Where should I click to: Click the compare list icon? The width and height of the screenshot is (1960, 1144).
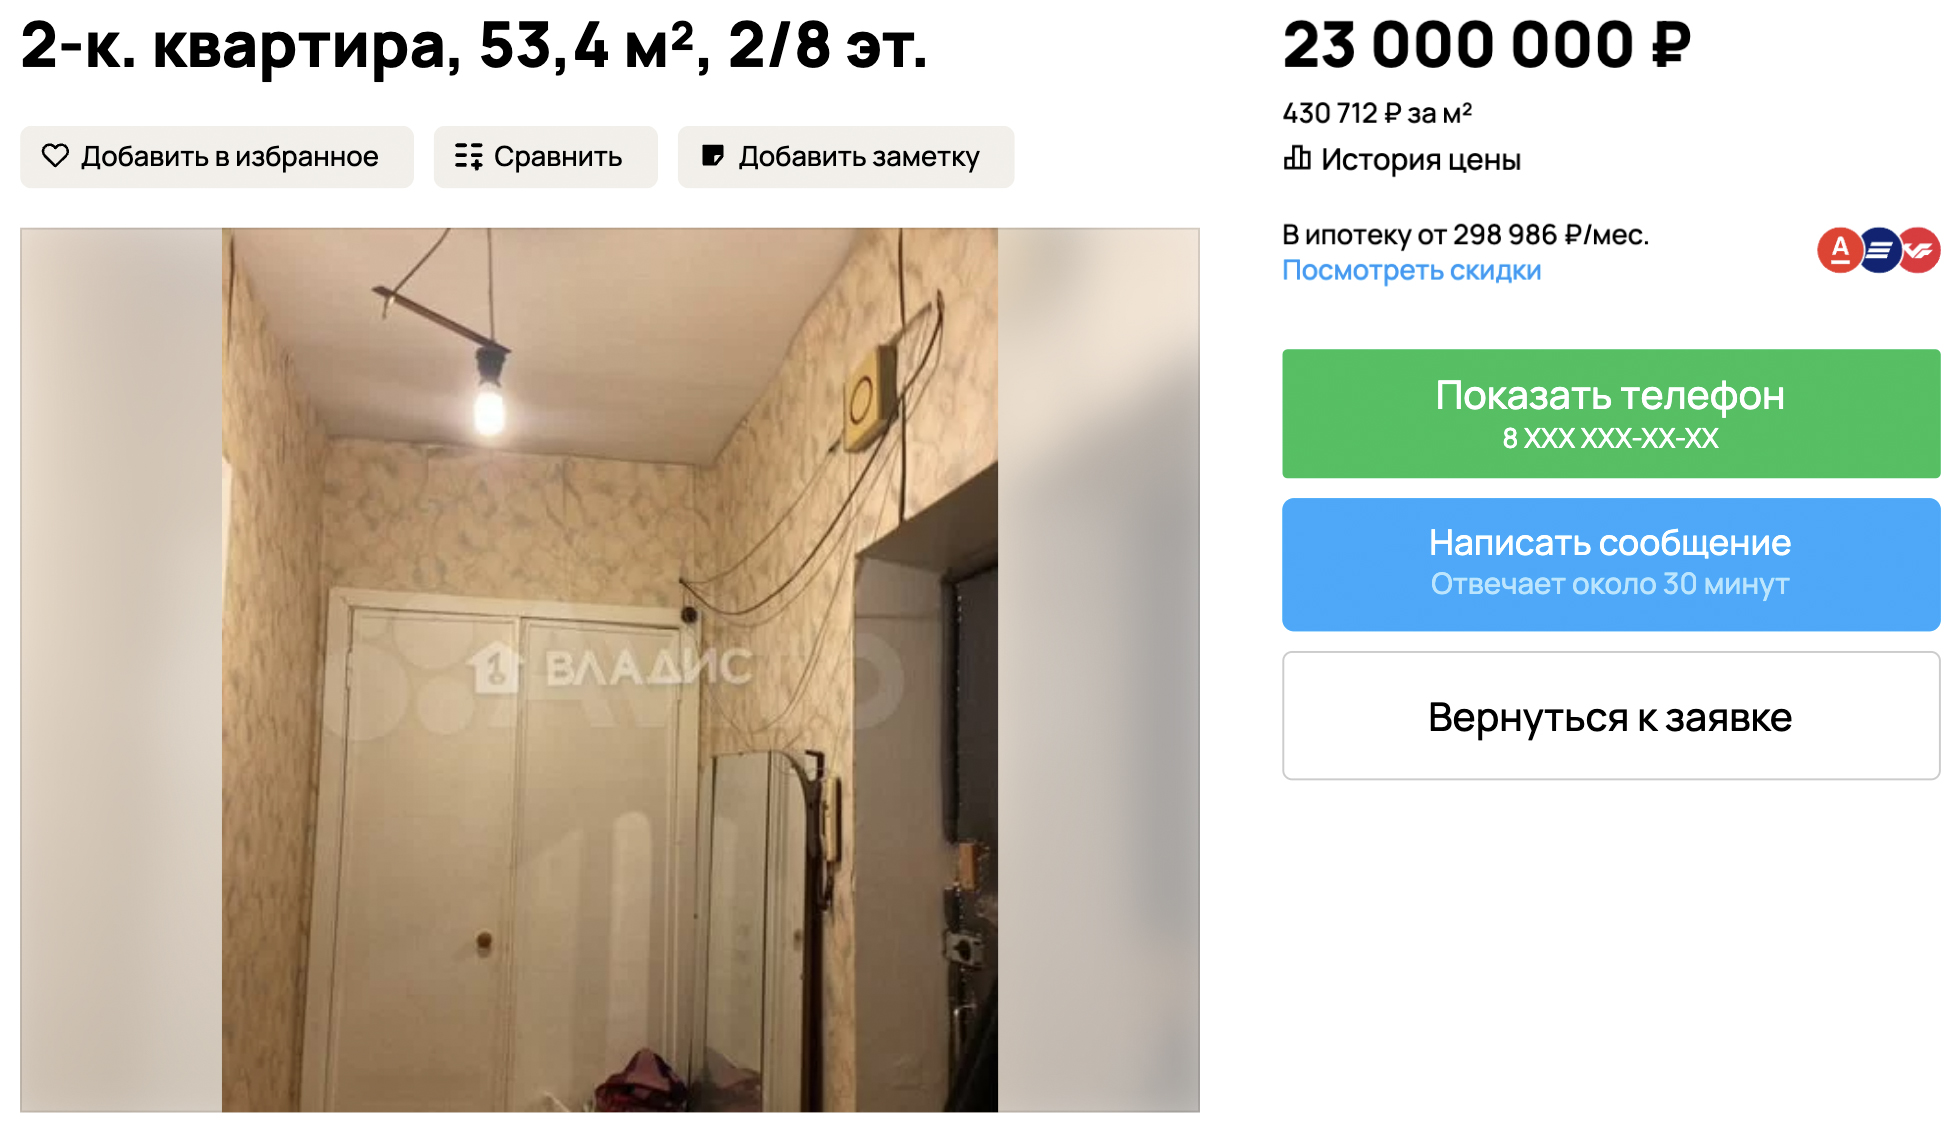(468, 156)
